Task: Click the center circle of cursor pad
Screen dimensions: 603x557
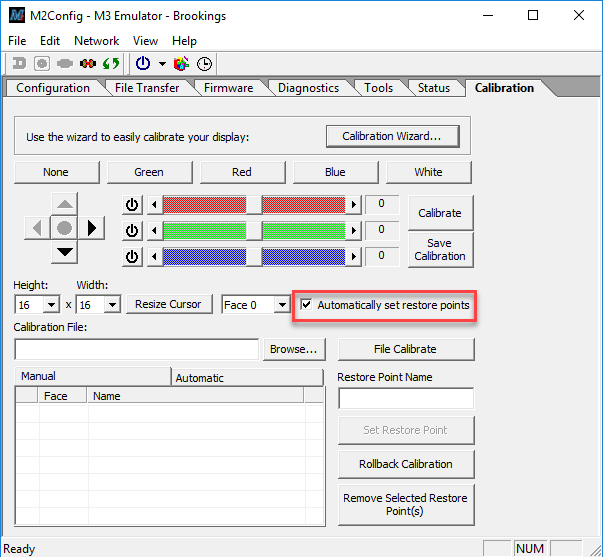Action: click(x=64, y=228)
